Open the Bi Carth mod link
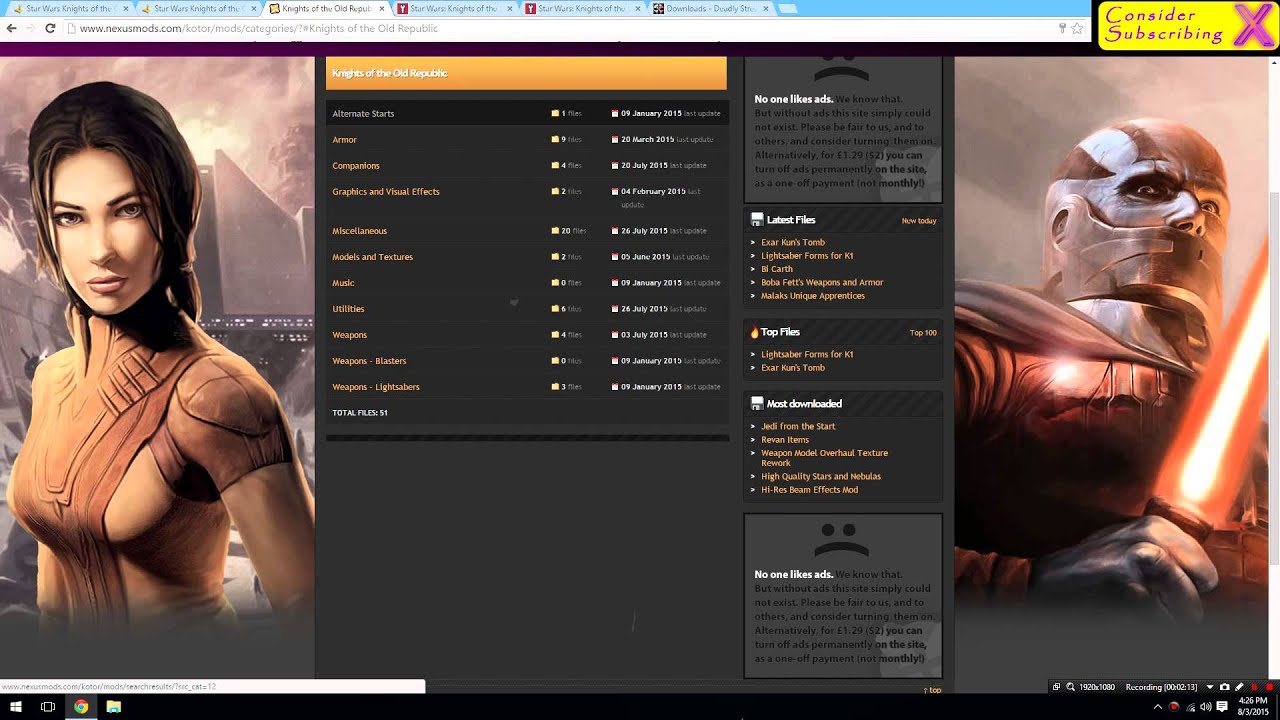Image resolution: width=1280 pixels, height=720 pixels. point(777,269)
